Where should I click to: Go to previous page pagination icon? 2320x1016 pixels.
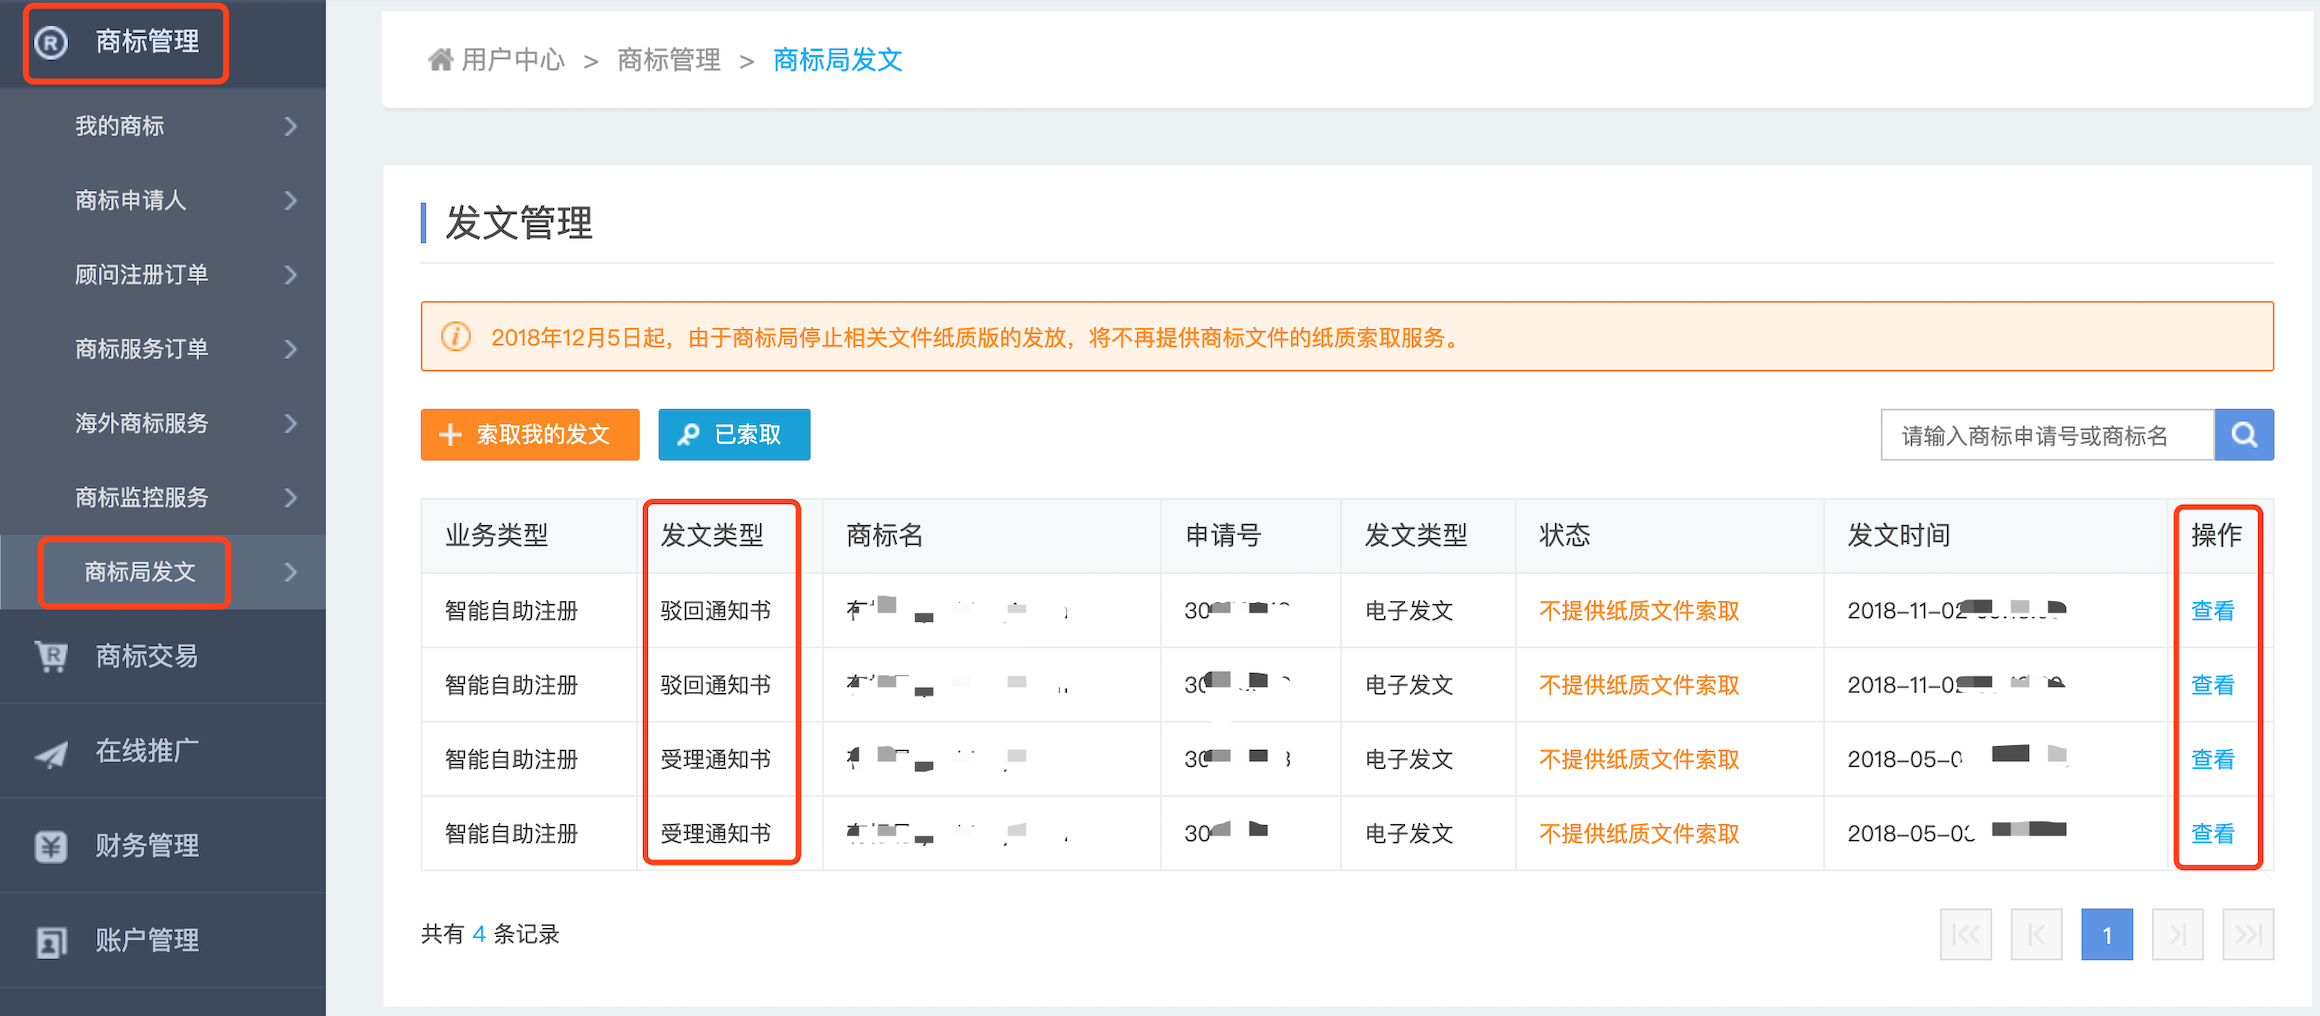[2036, 935]
